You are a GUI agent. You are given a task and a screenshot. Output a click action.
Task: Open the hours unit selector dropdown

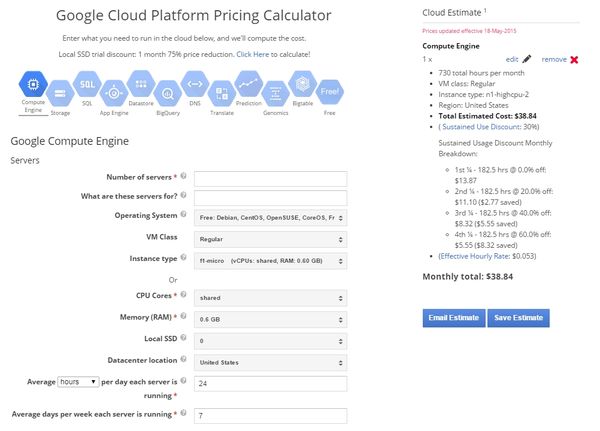[x=78, y=381]
